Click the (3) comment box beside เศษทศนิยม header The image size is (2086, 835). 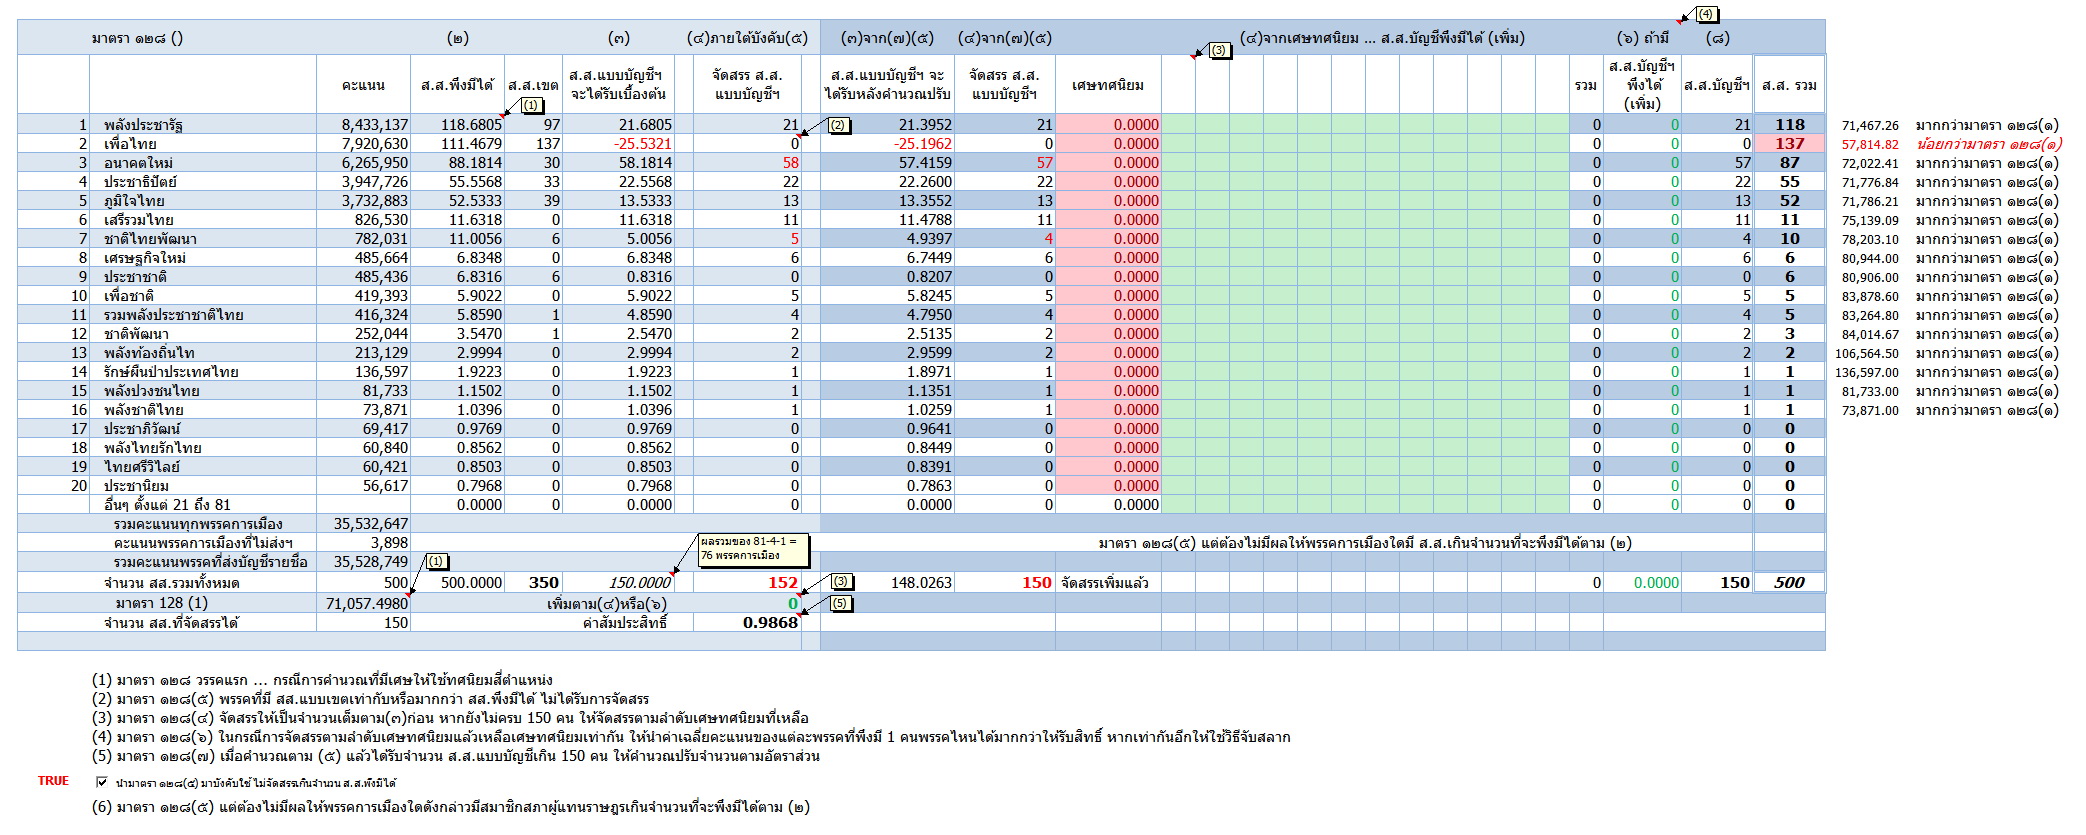[1219, 50]
